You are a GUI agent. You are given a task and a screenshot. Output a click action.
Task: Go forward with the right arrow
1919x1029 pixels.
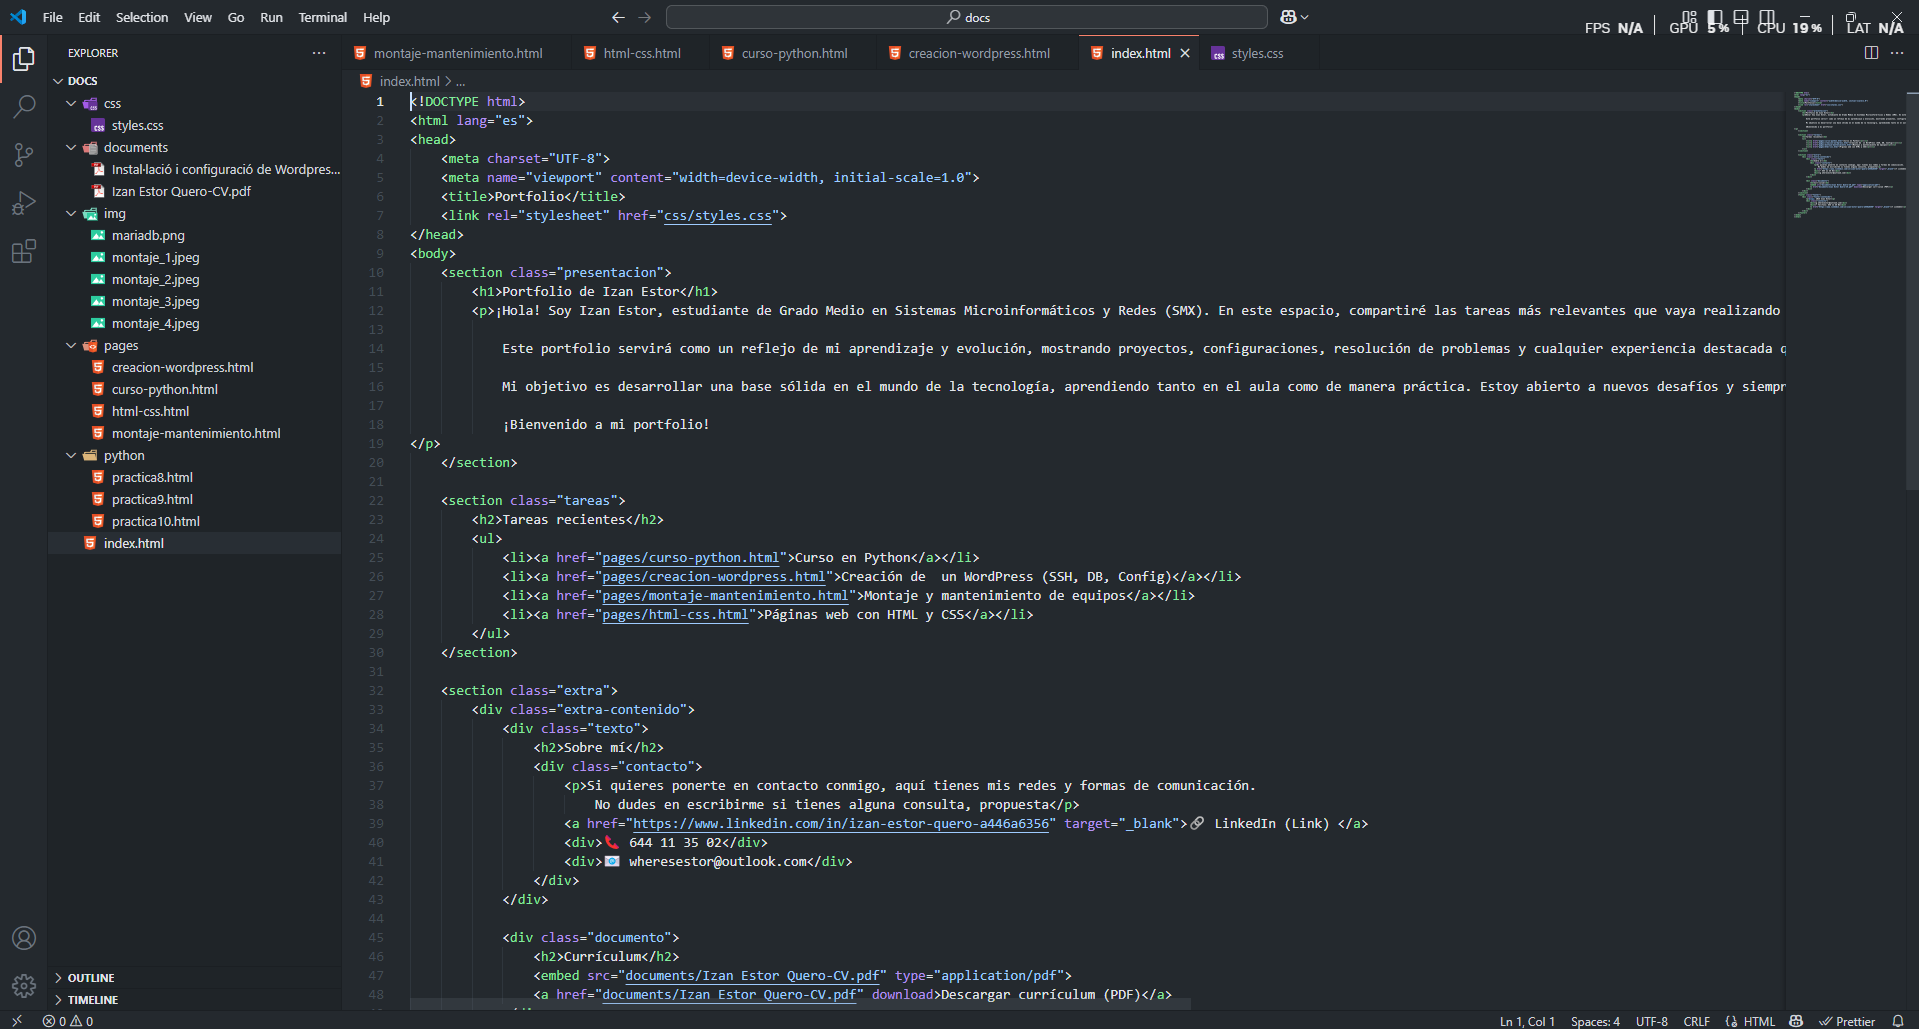(645, 17)
